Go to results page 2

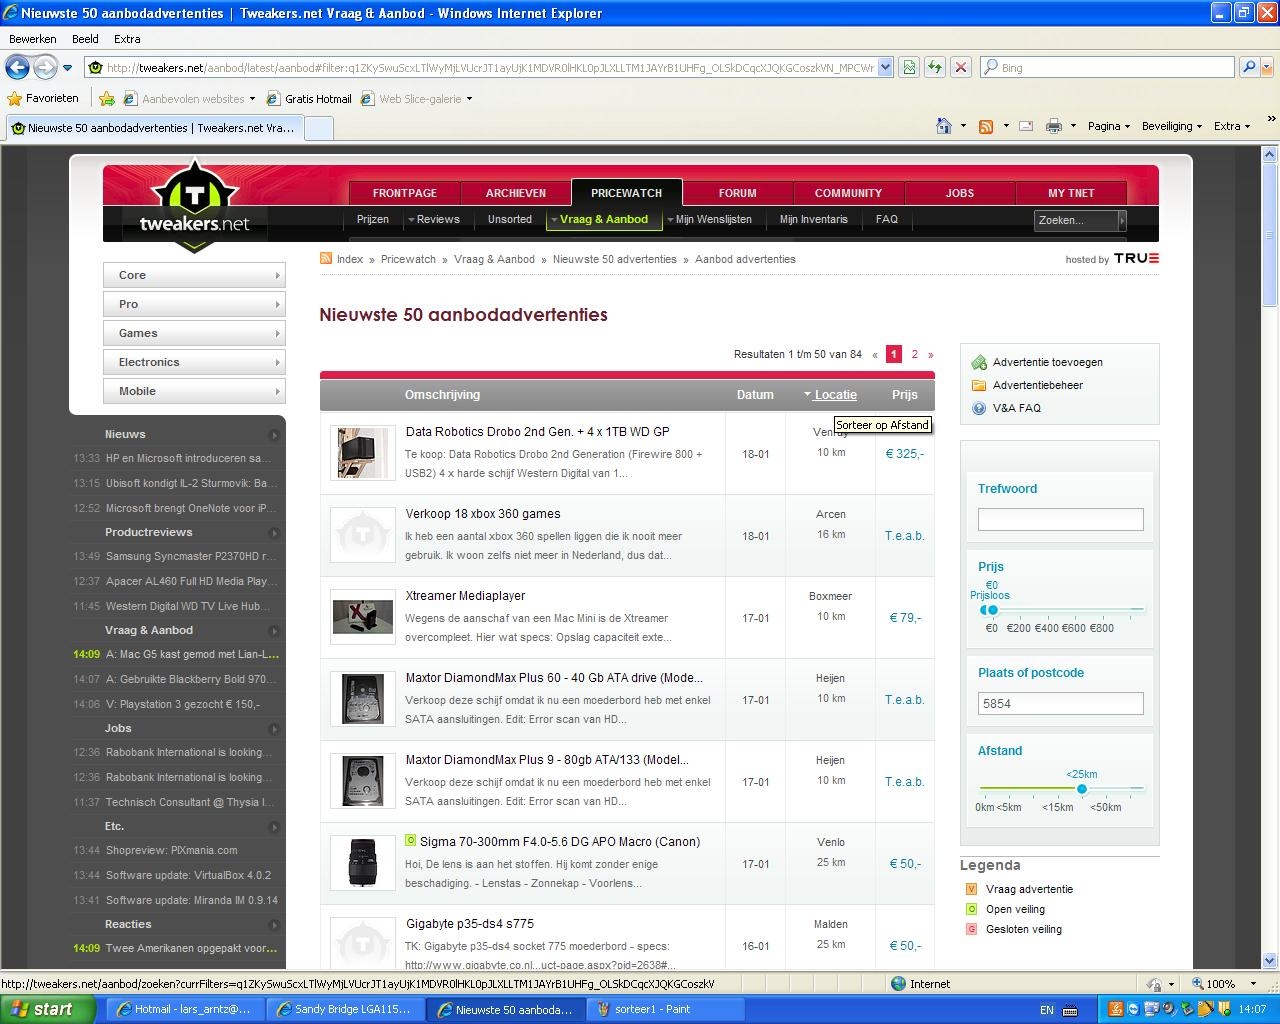[x=914, y=354]
